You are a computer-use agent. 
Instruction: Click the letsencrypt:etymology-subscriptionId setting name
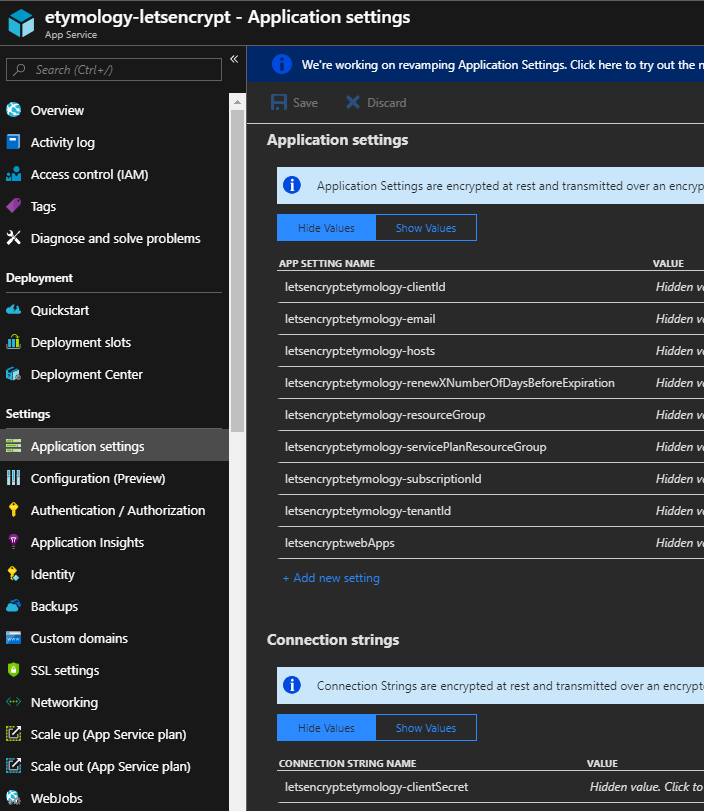[383, 479]
